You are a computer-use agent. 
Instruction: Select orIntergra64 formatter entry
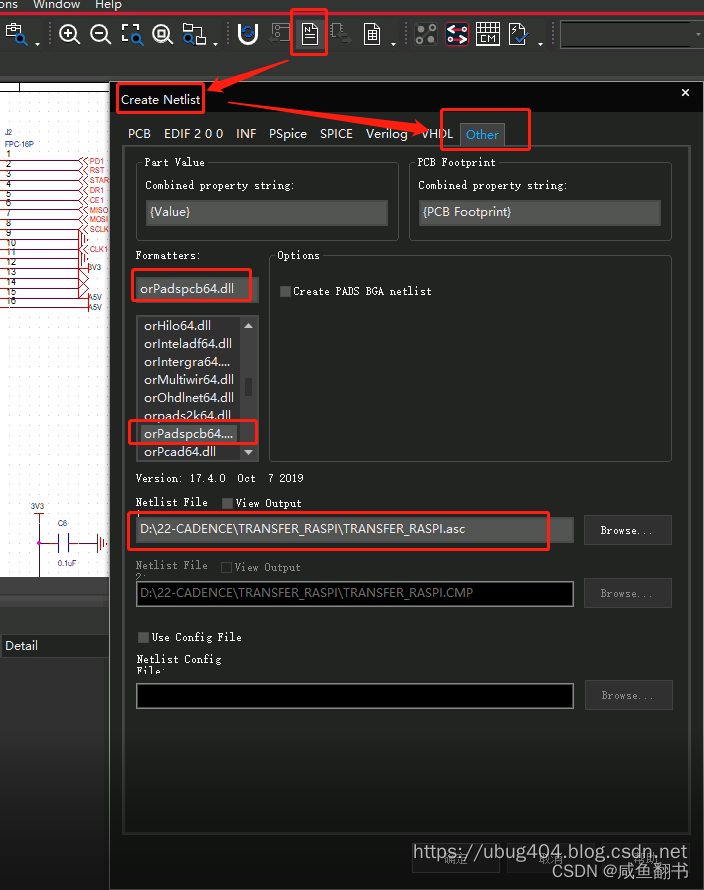187,362
